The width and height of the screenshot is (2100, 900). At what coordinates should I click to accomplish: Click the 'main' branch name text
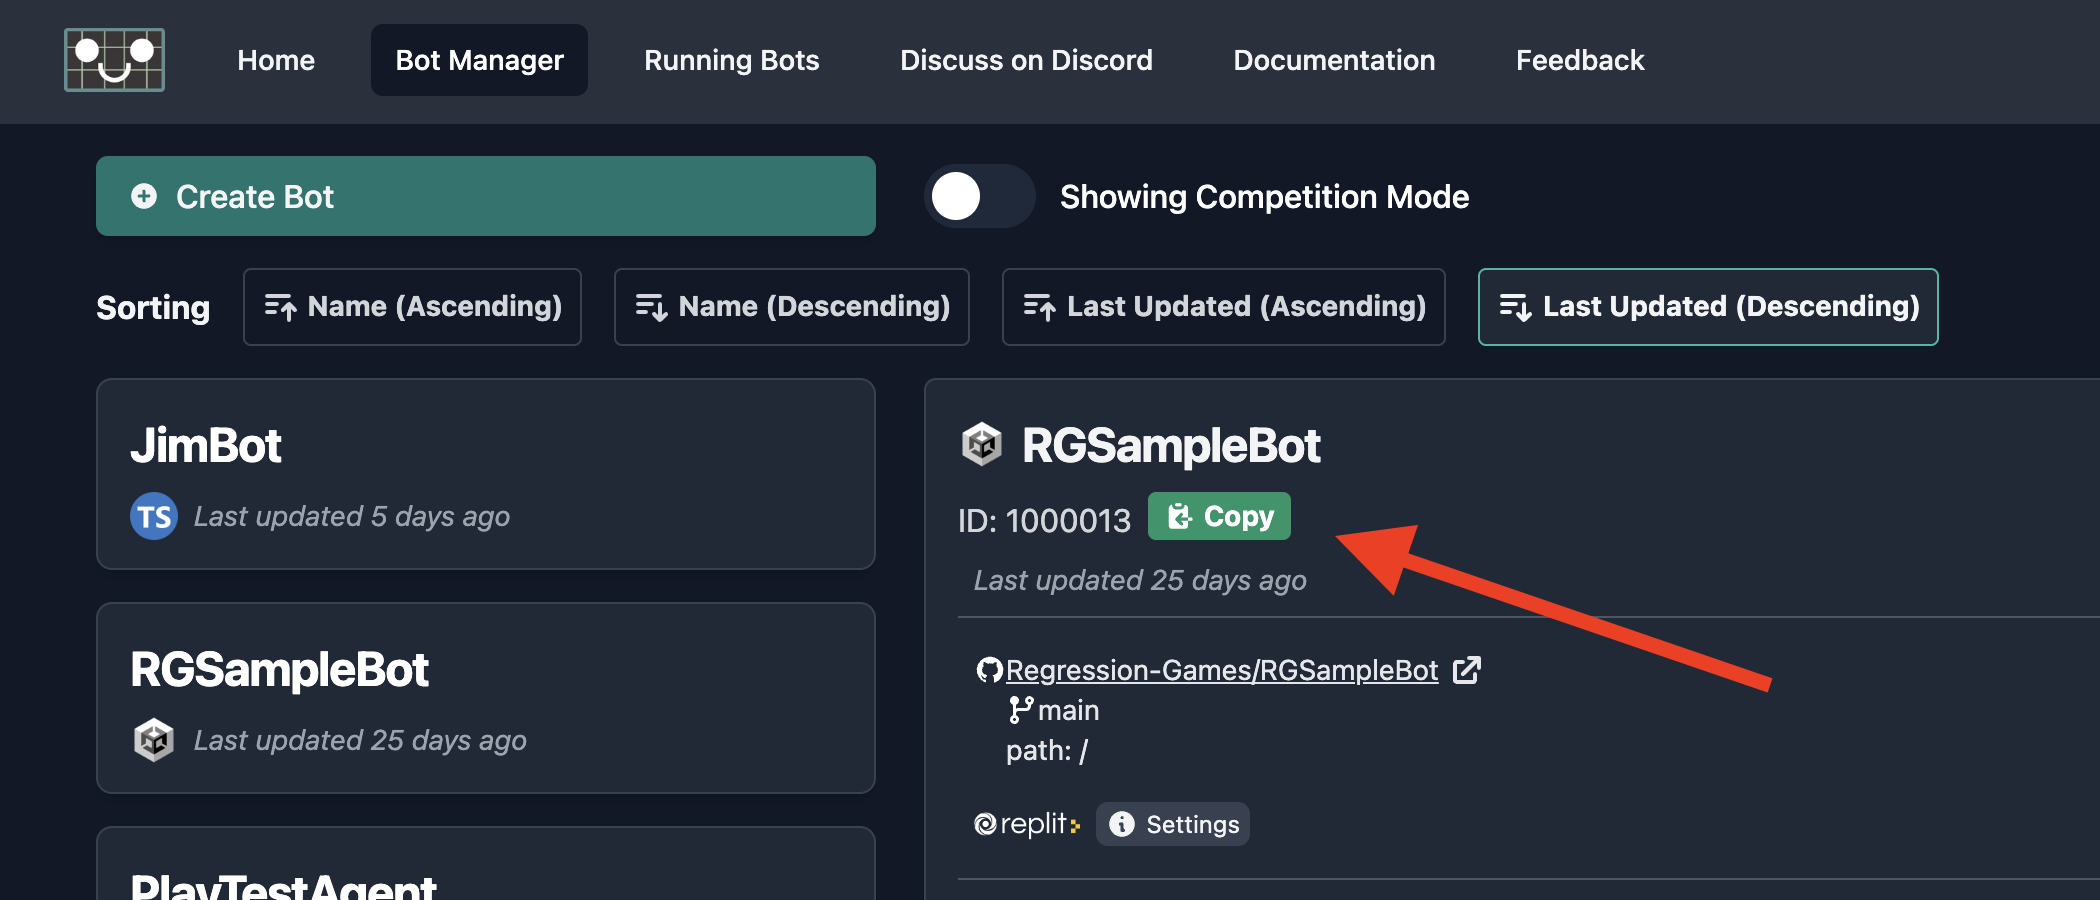click(x=1069, y=710)
